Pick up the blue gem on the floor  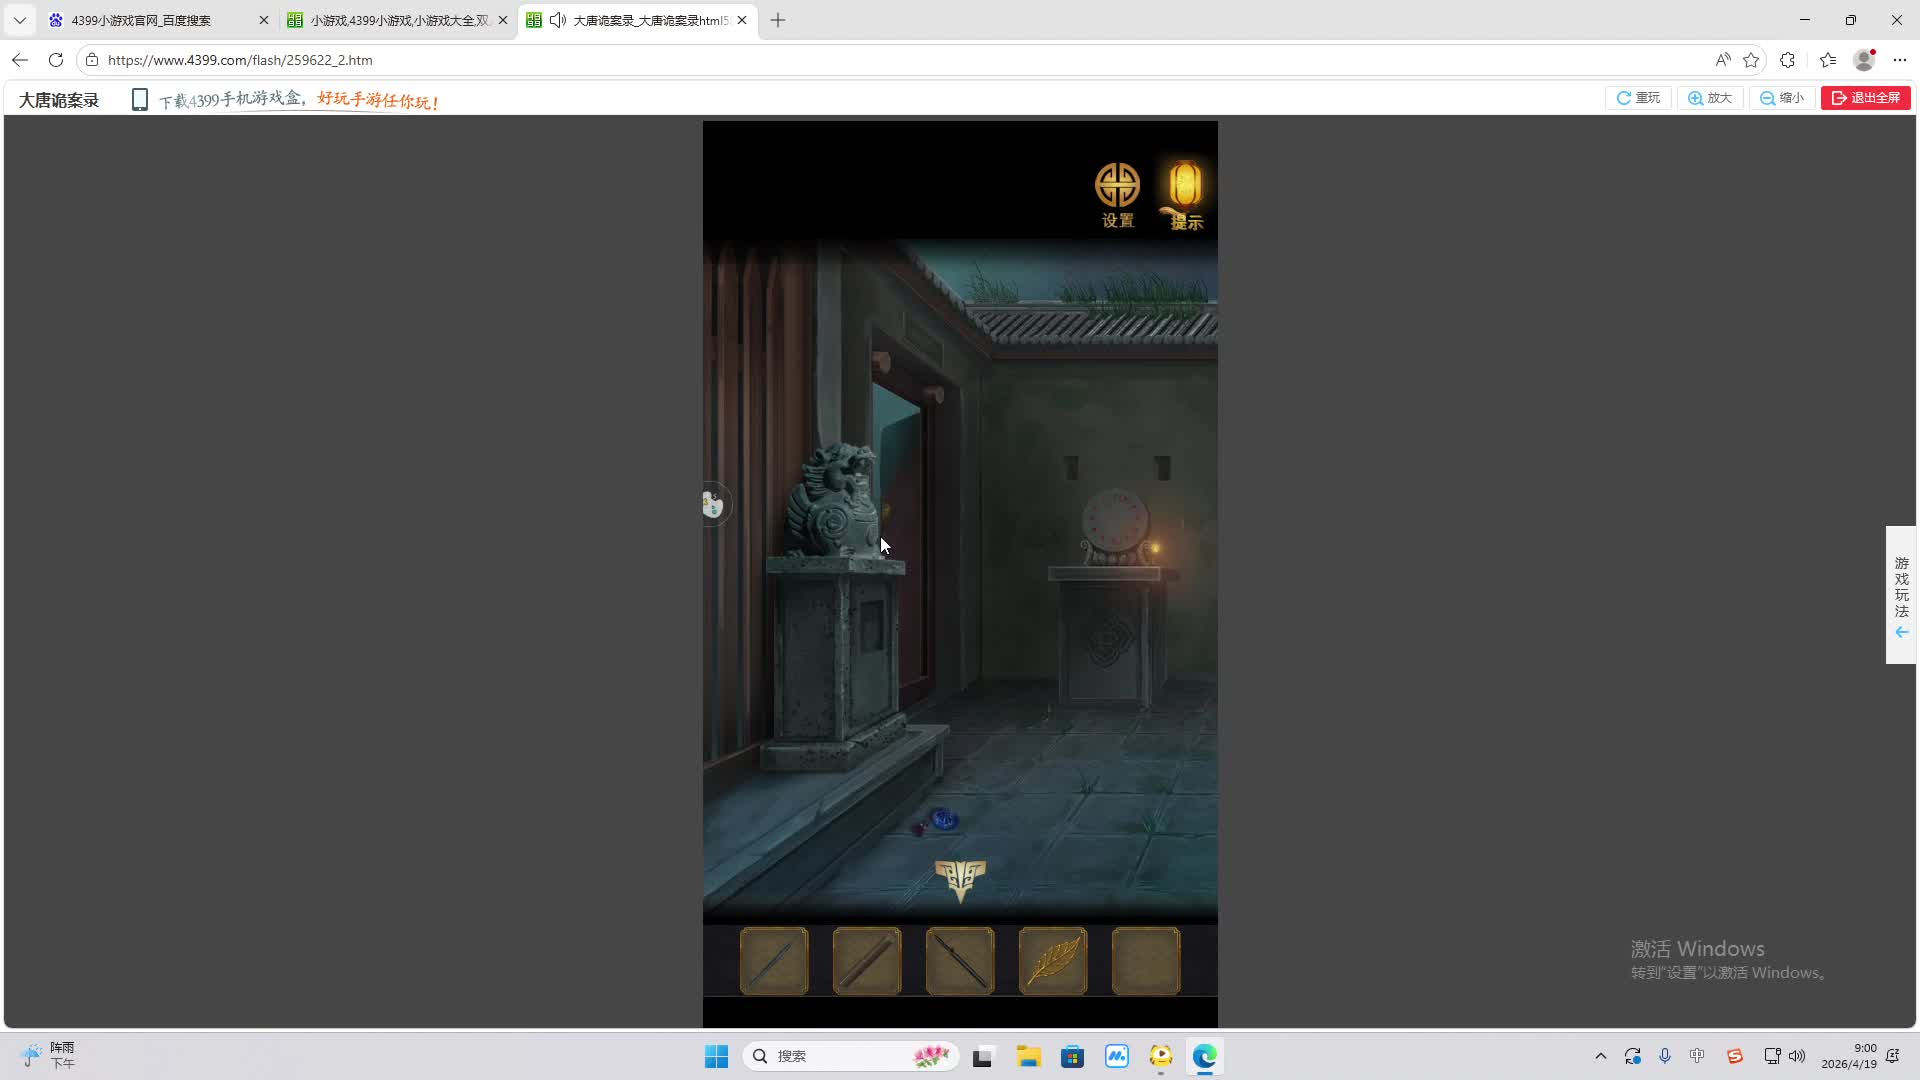943,820
